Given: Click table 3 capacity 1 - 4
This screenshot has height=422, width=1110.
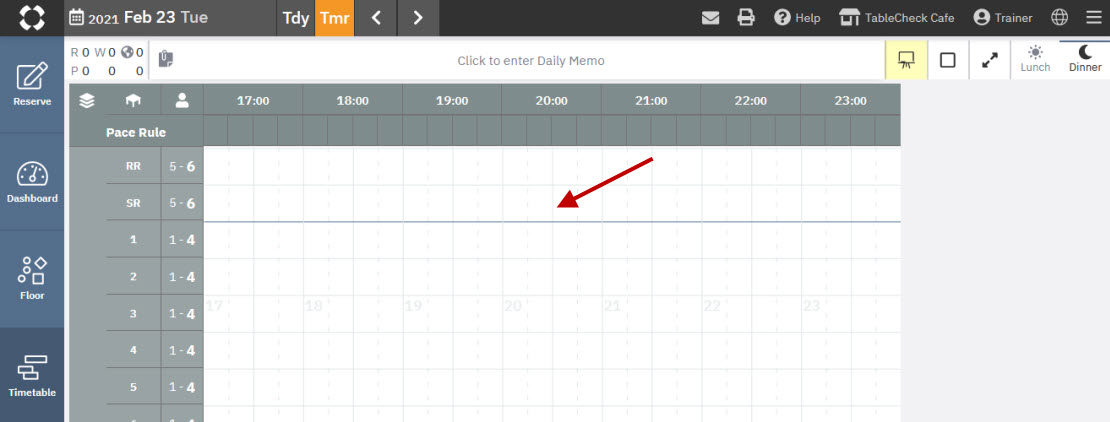Looking at the screenshot, I should (x=182, y=314).
